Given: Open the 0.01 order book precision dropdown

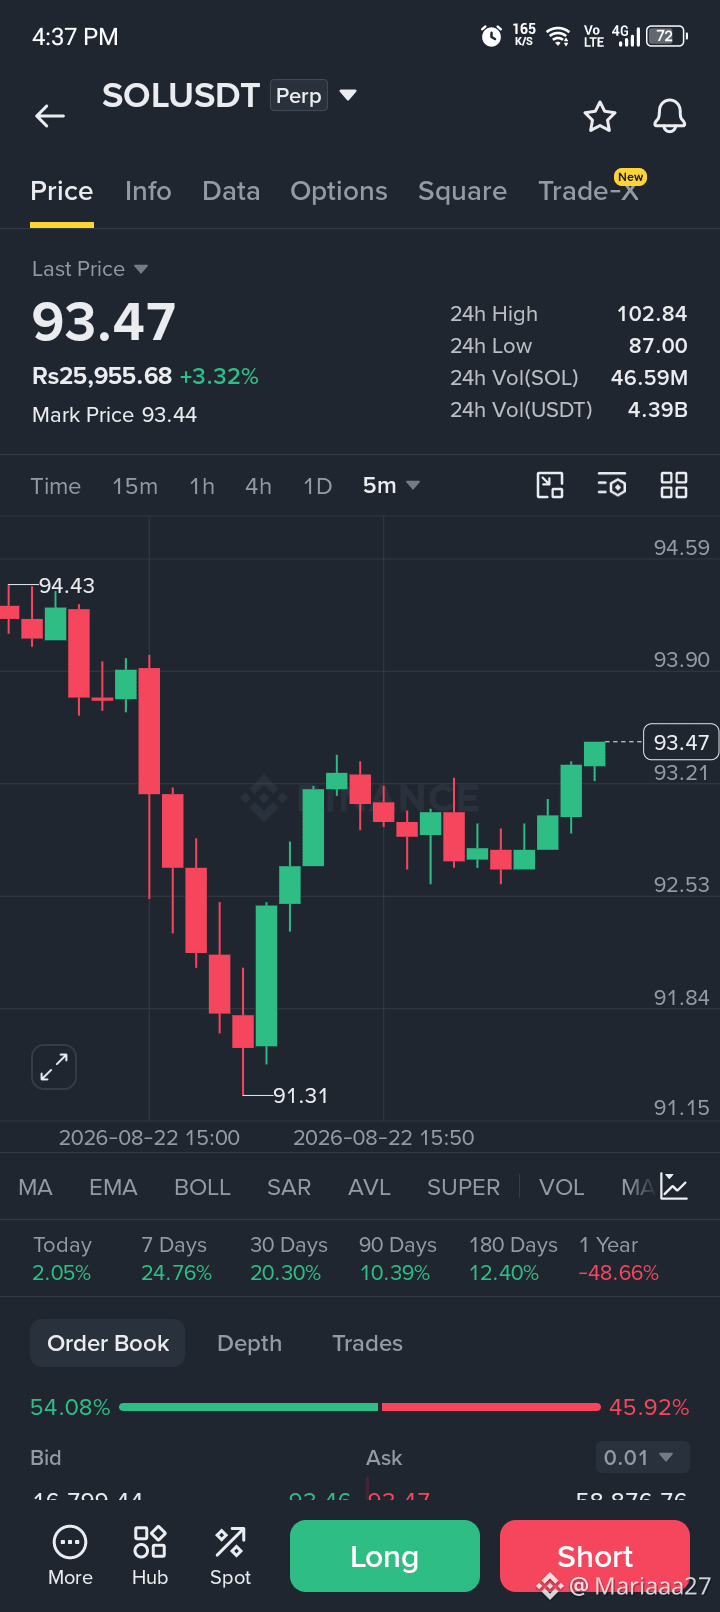Looking at the screenshot, I should click(642, 1457).
